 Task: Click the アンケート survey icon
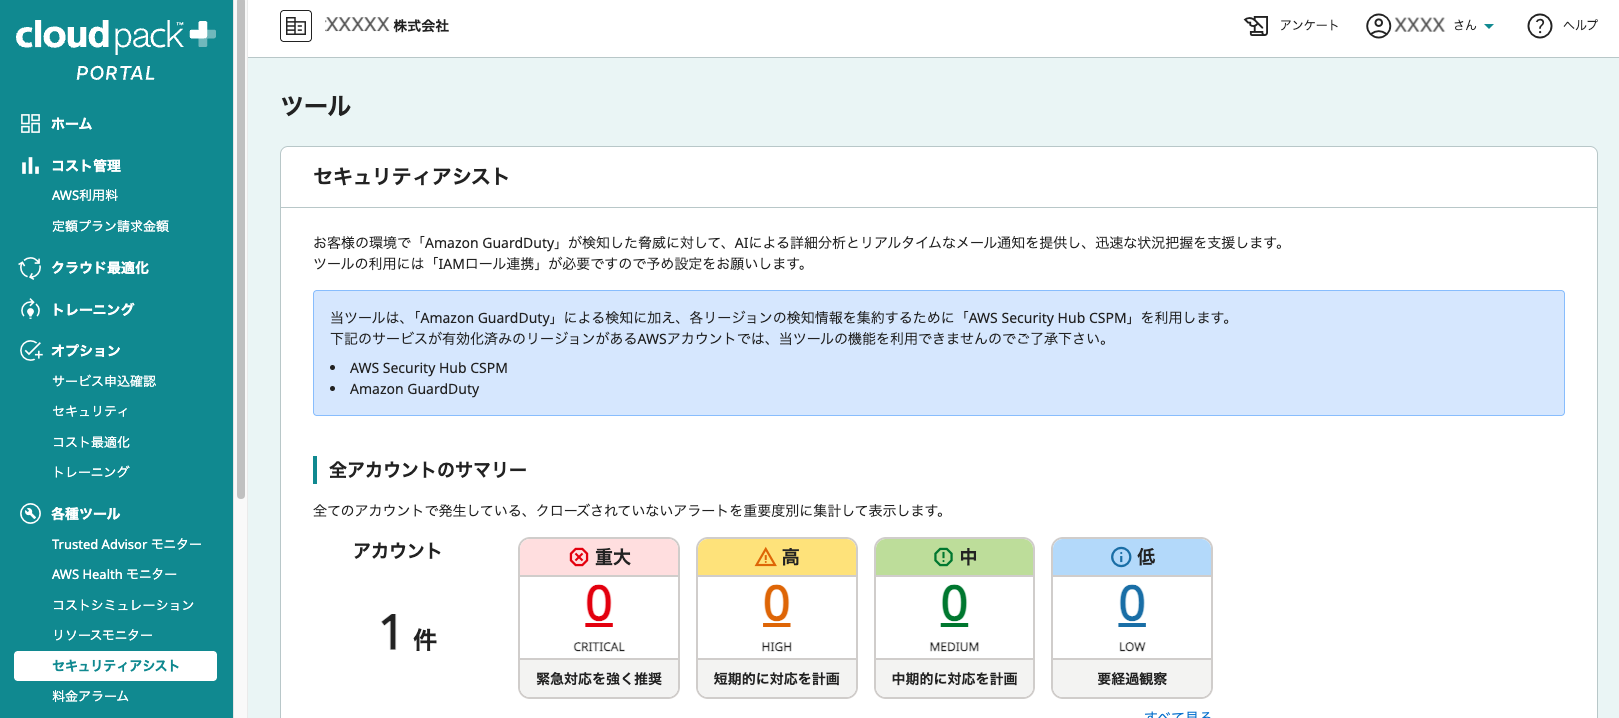tap(1256, 25)
